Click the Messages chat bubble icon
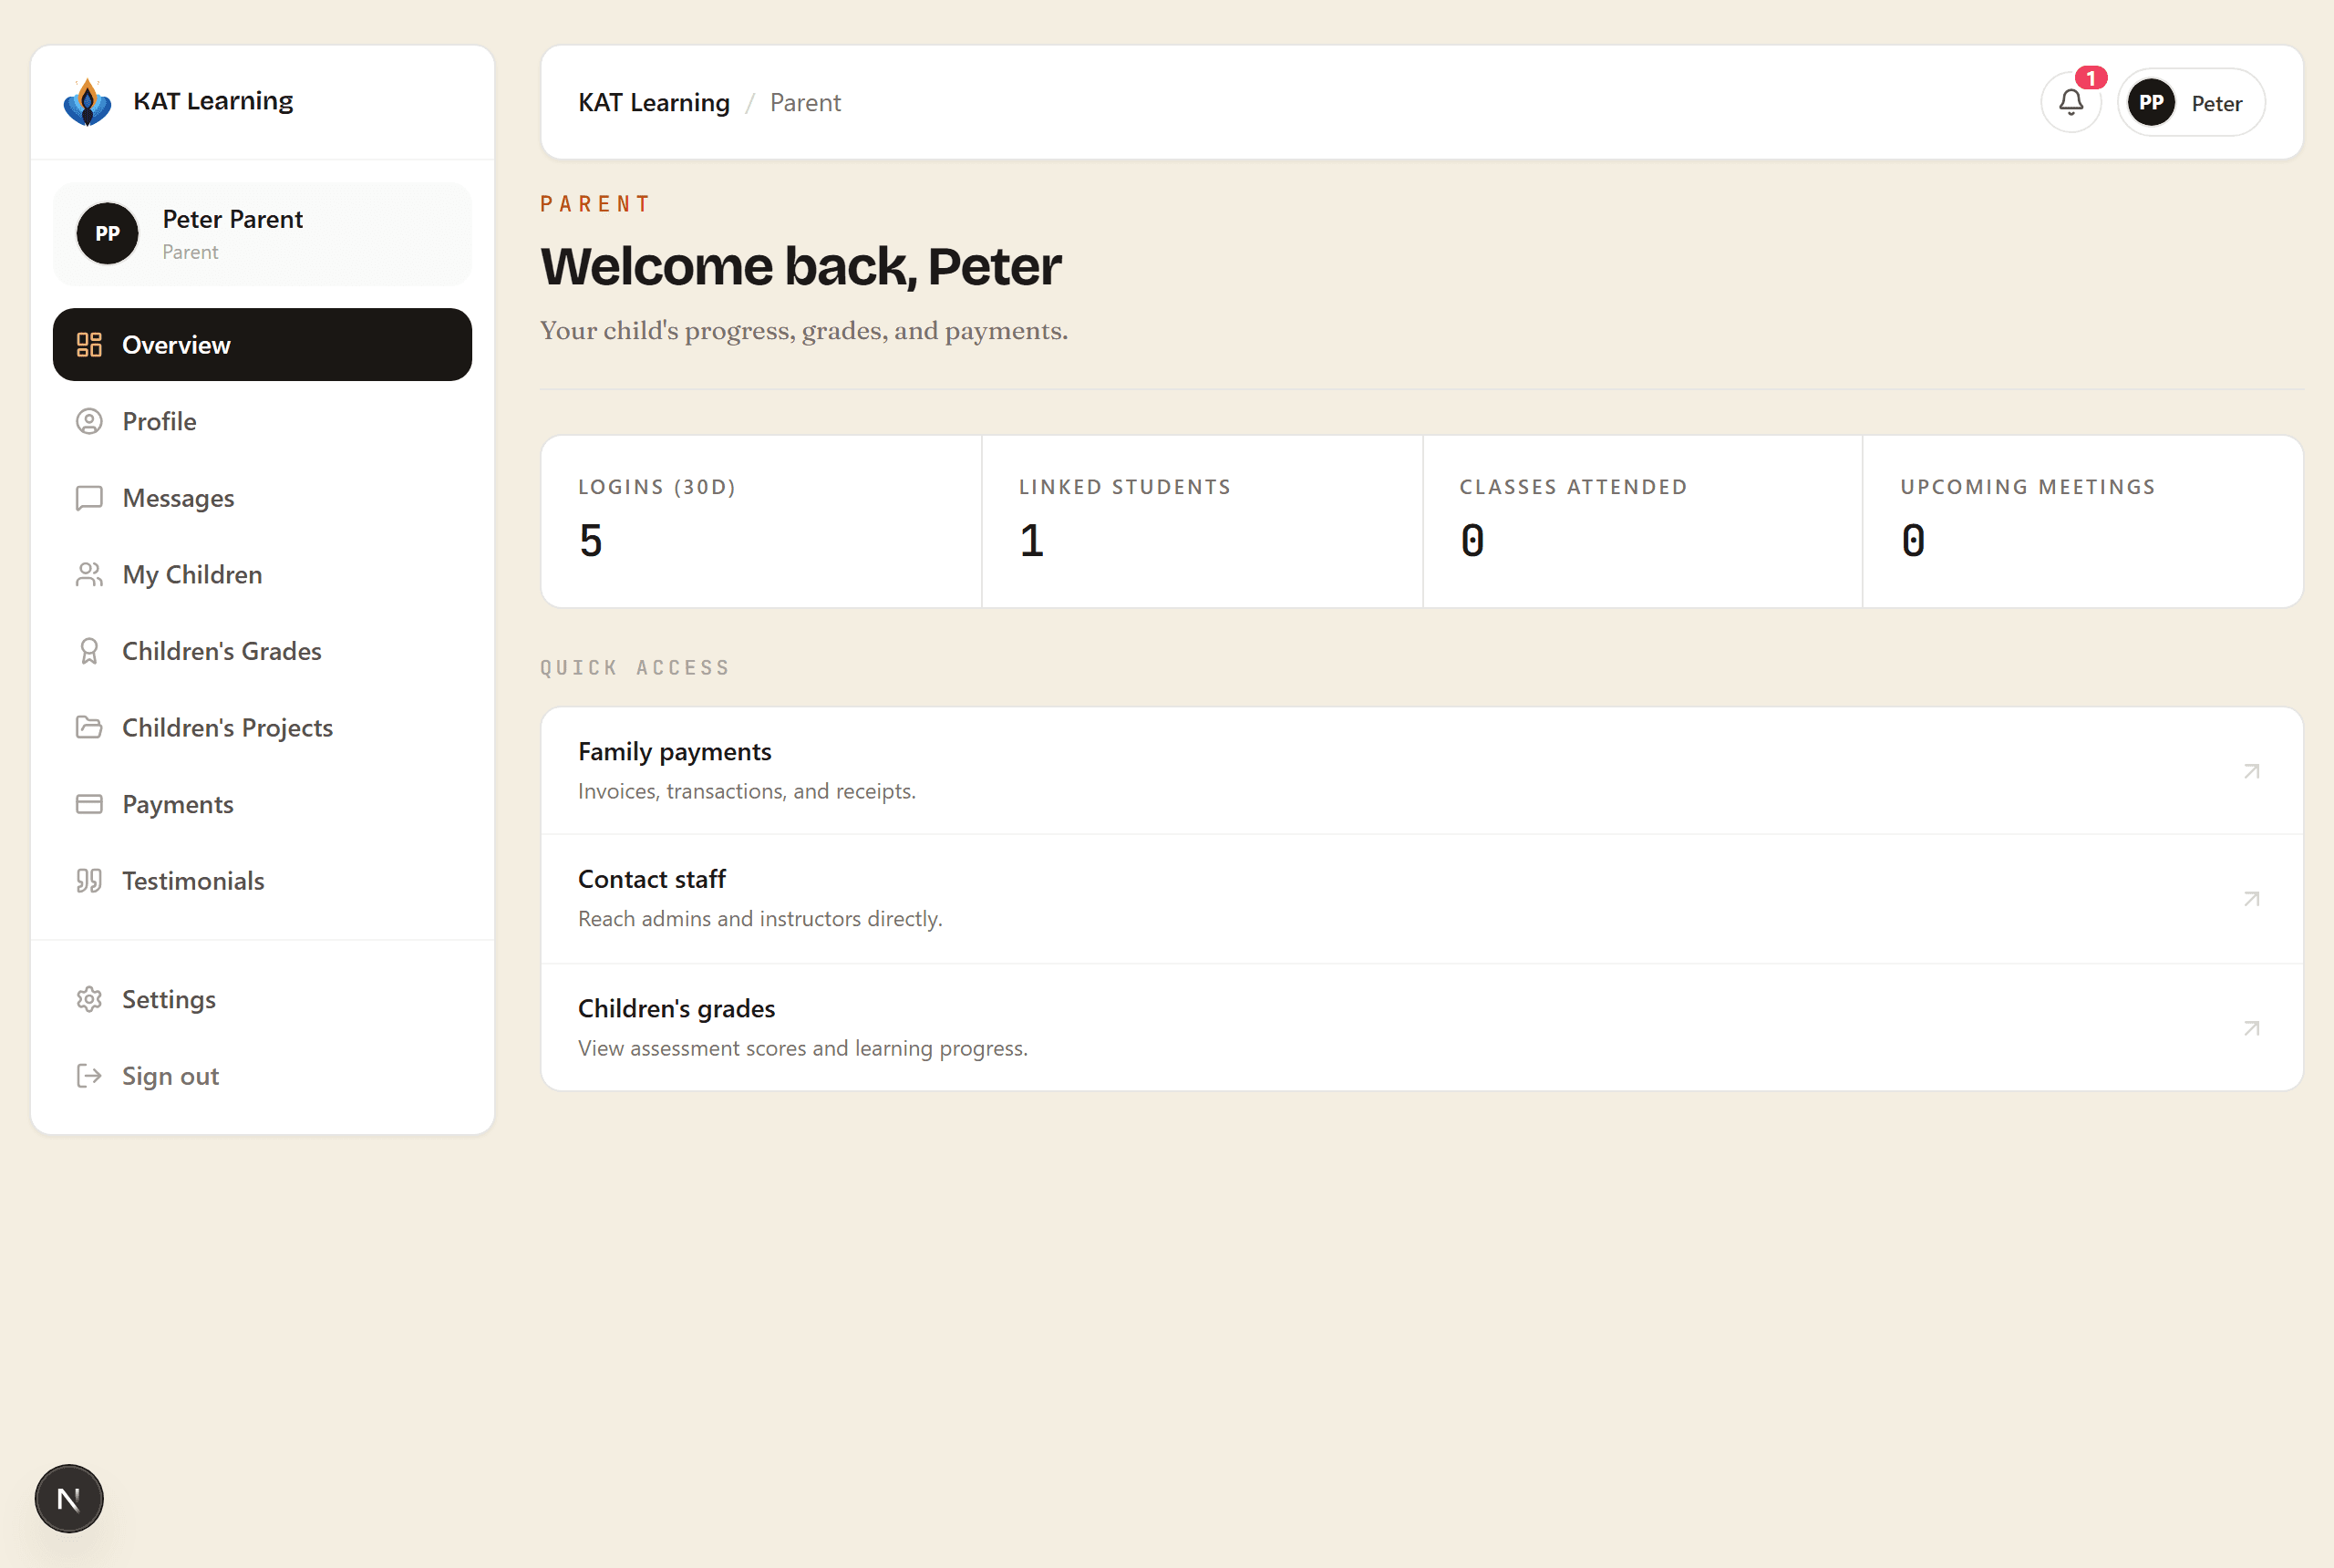 tap(89, 498)
